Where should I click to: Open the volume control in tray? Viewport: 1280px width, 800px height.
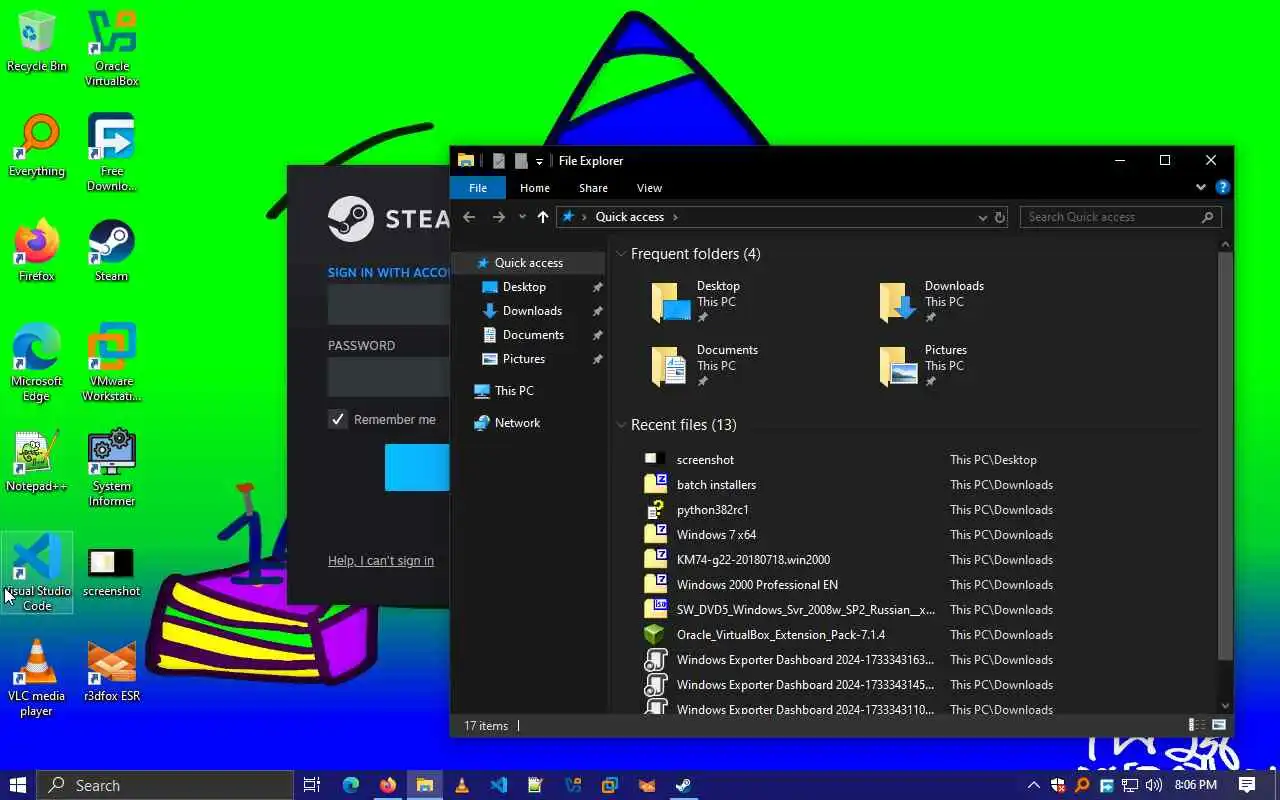(x=1154, y=785)
